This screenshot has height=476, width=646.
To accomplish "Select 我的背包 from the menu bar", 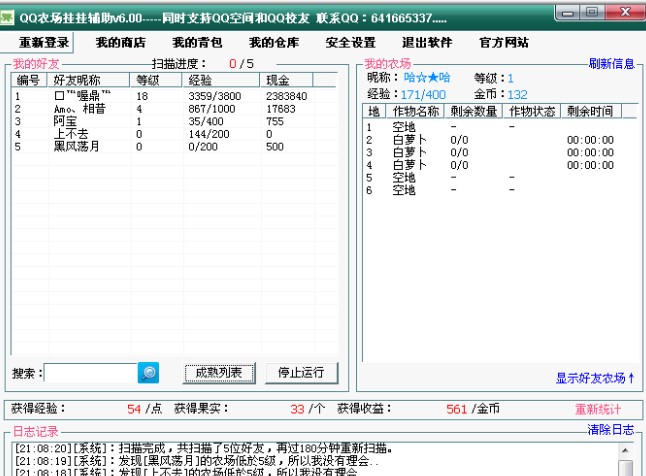I will tap(197, 43).
